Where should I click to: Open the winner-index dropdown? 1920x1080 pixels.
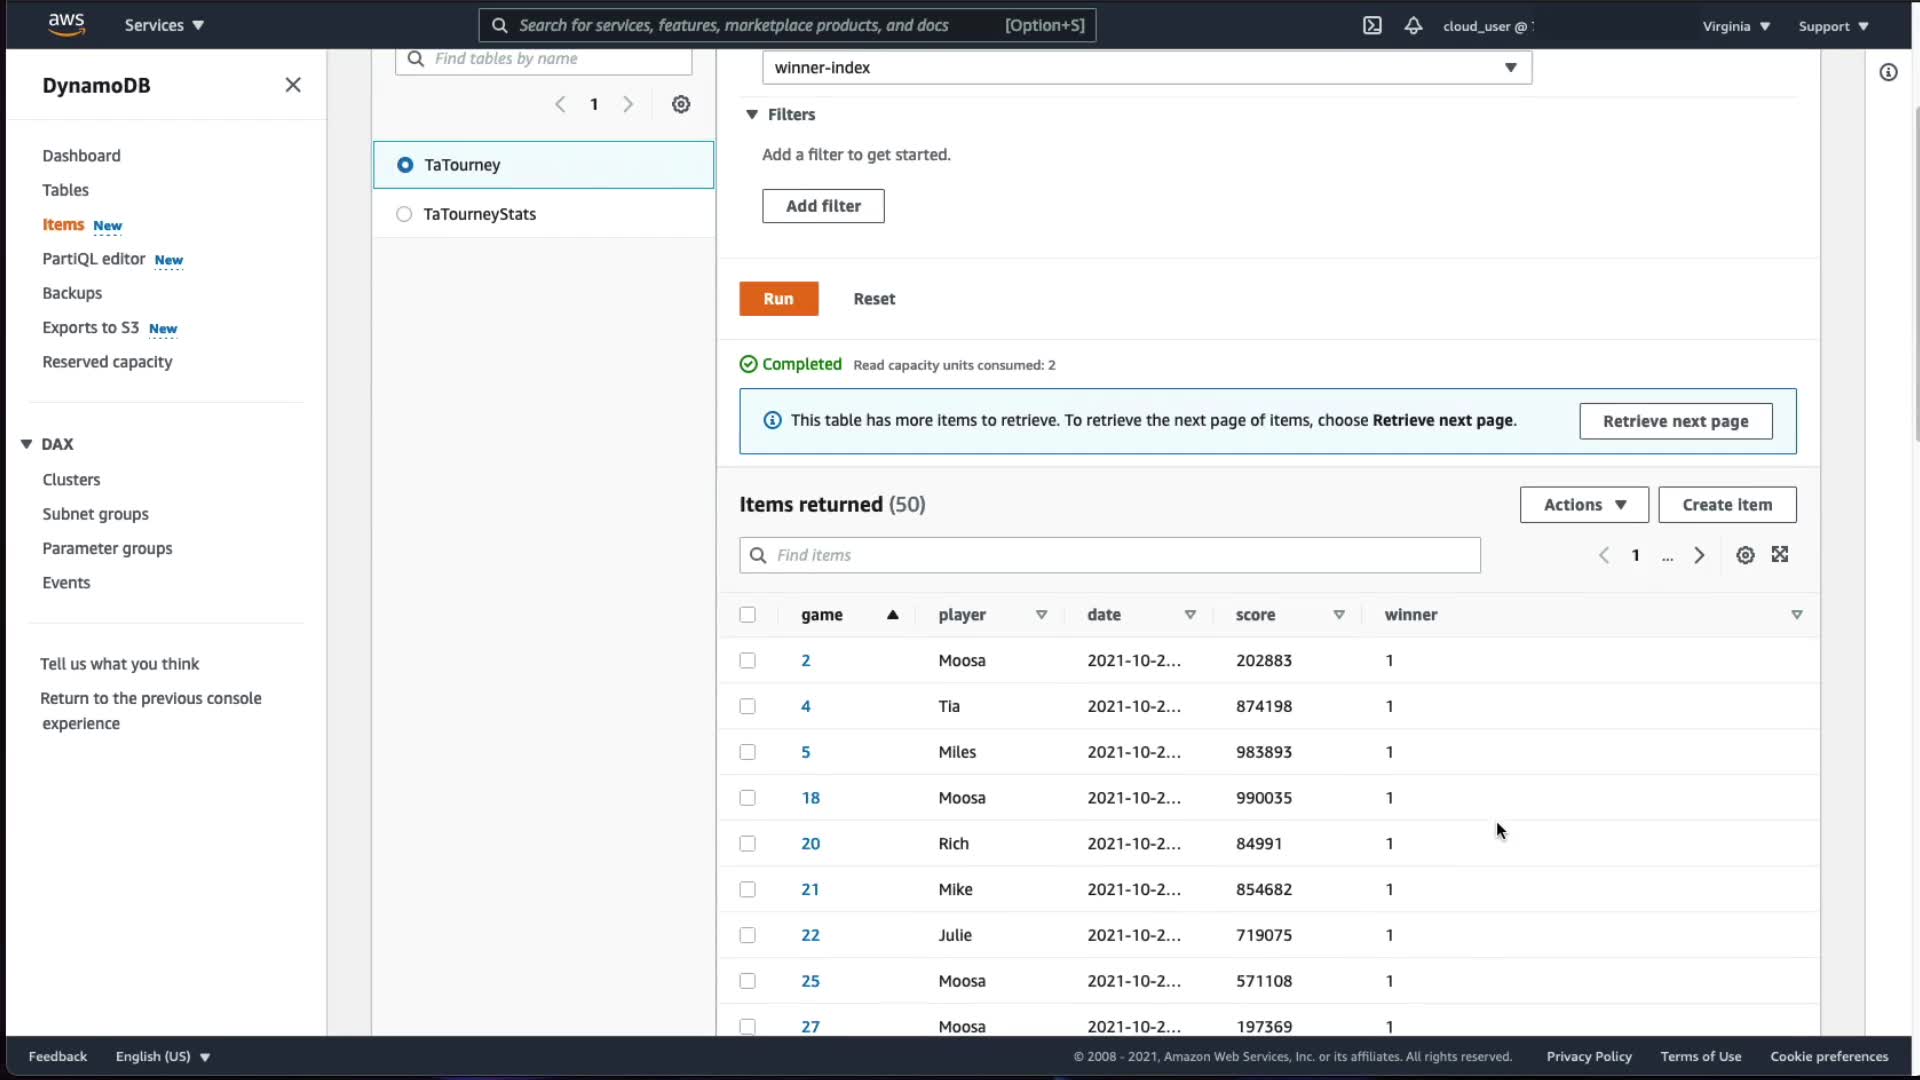[1146, 68]
